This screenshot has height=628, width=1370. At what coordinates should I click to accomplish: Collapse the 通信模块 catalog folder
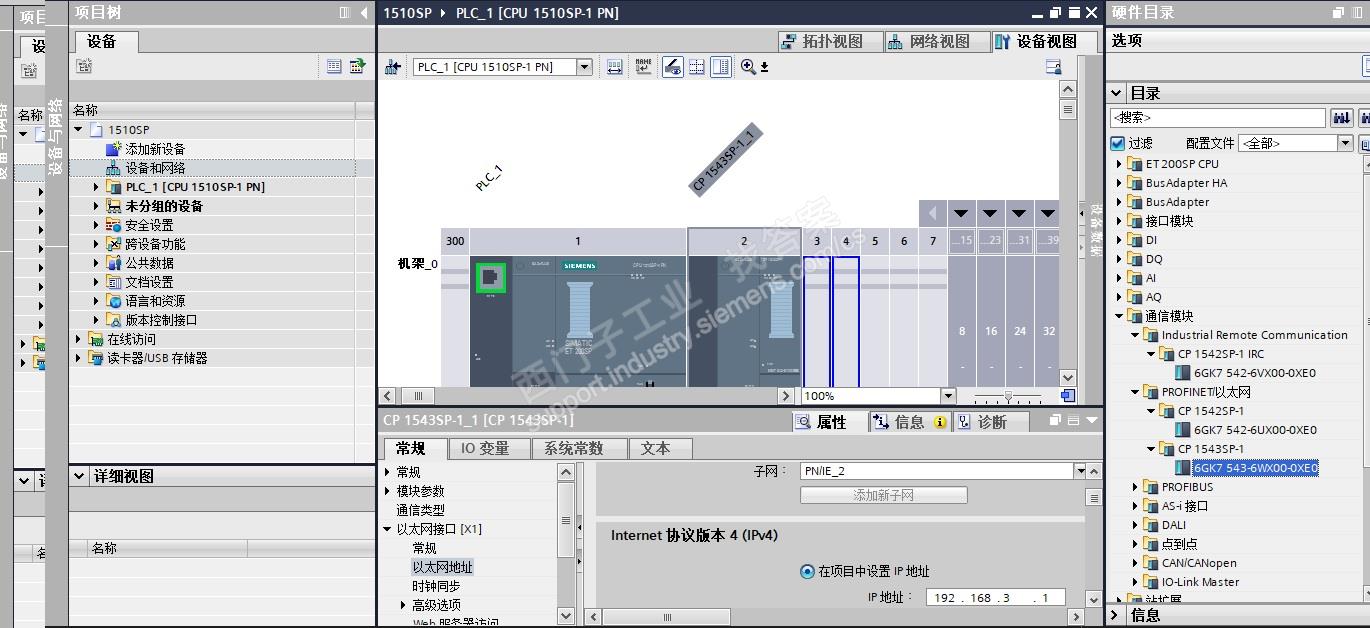coord(1120,316)
